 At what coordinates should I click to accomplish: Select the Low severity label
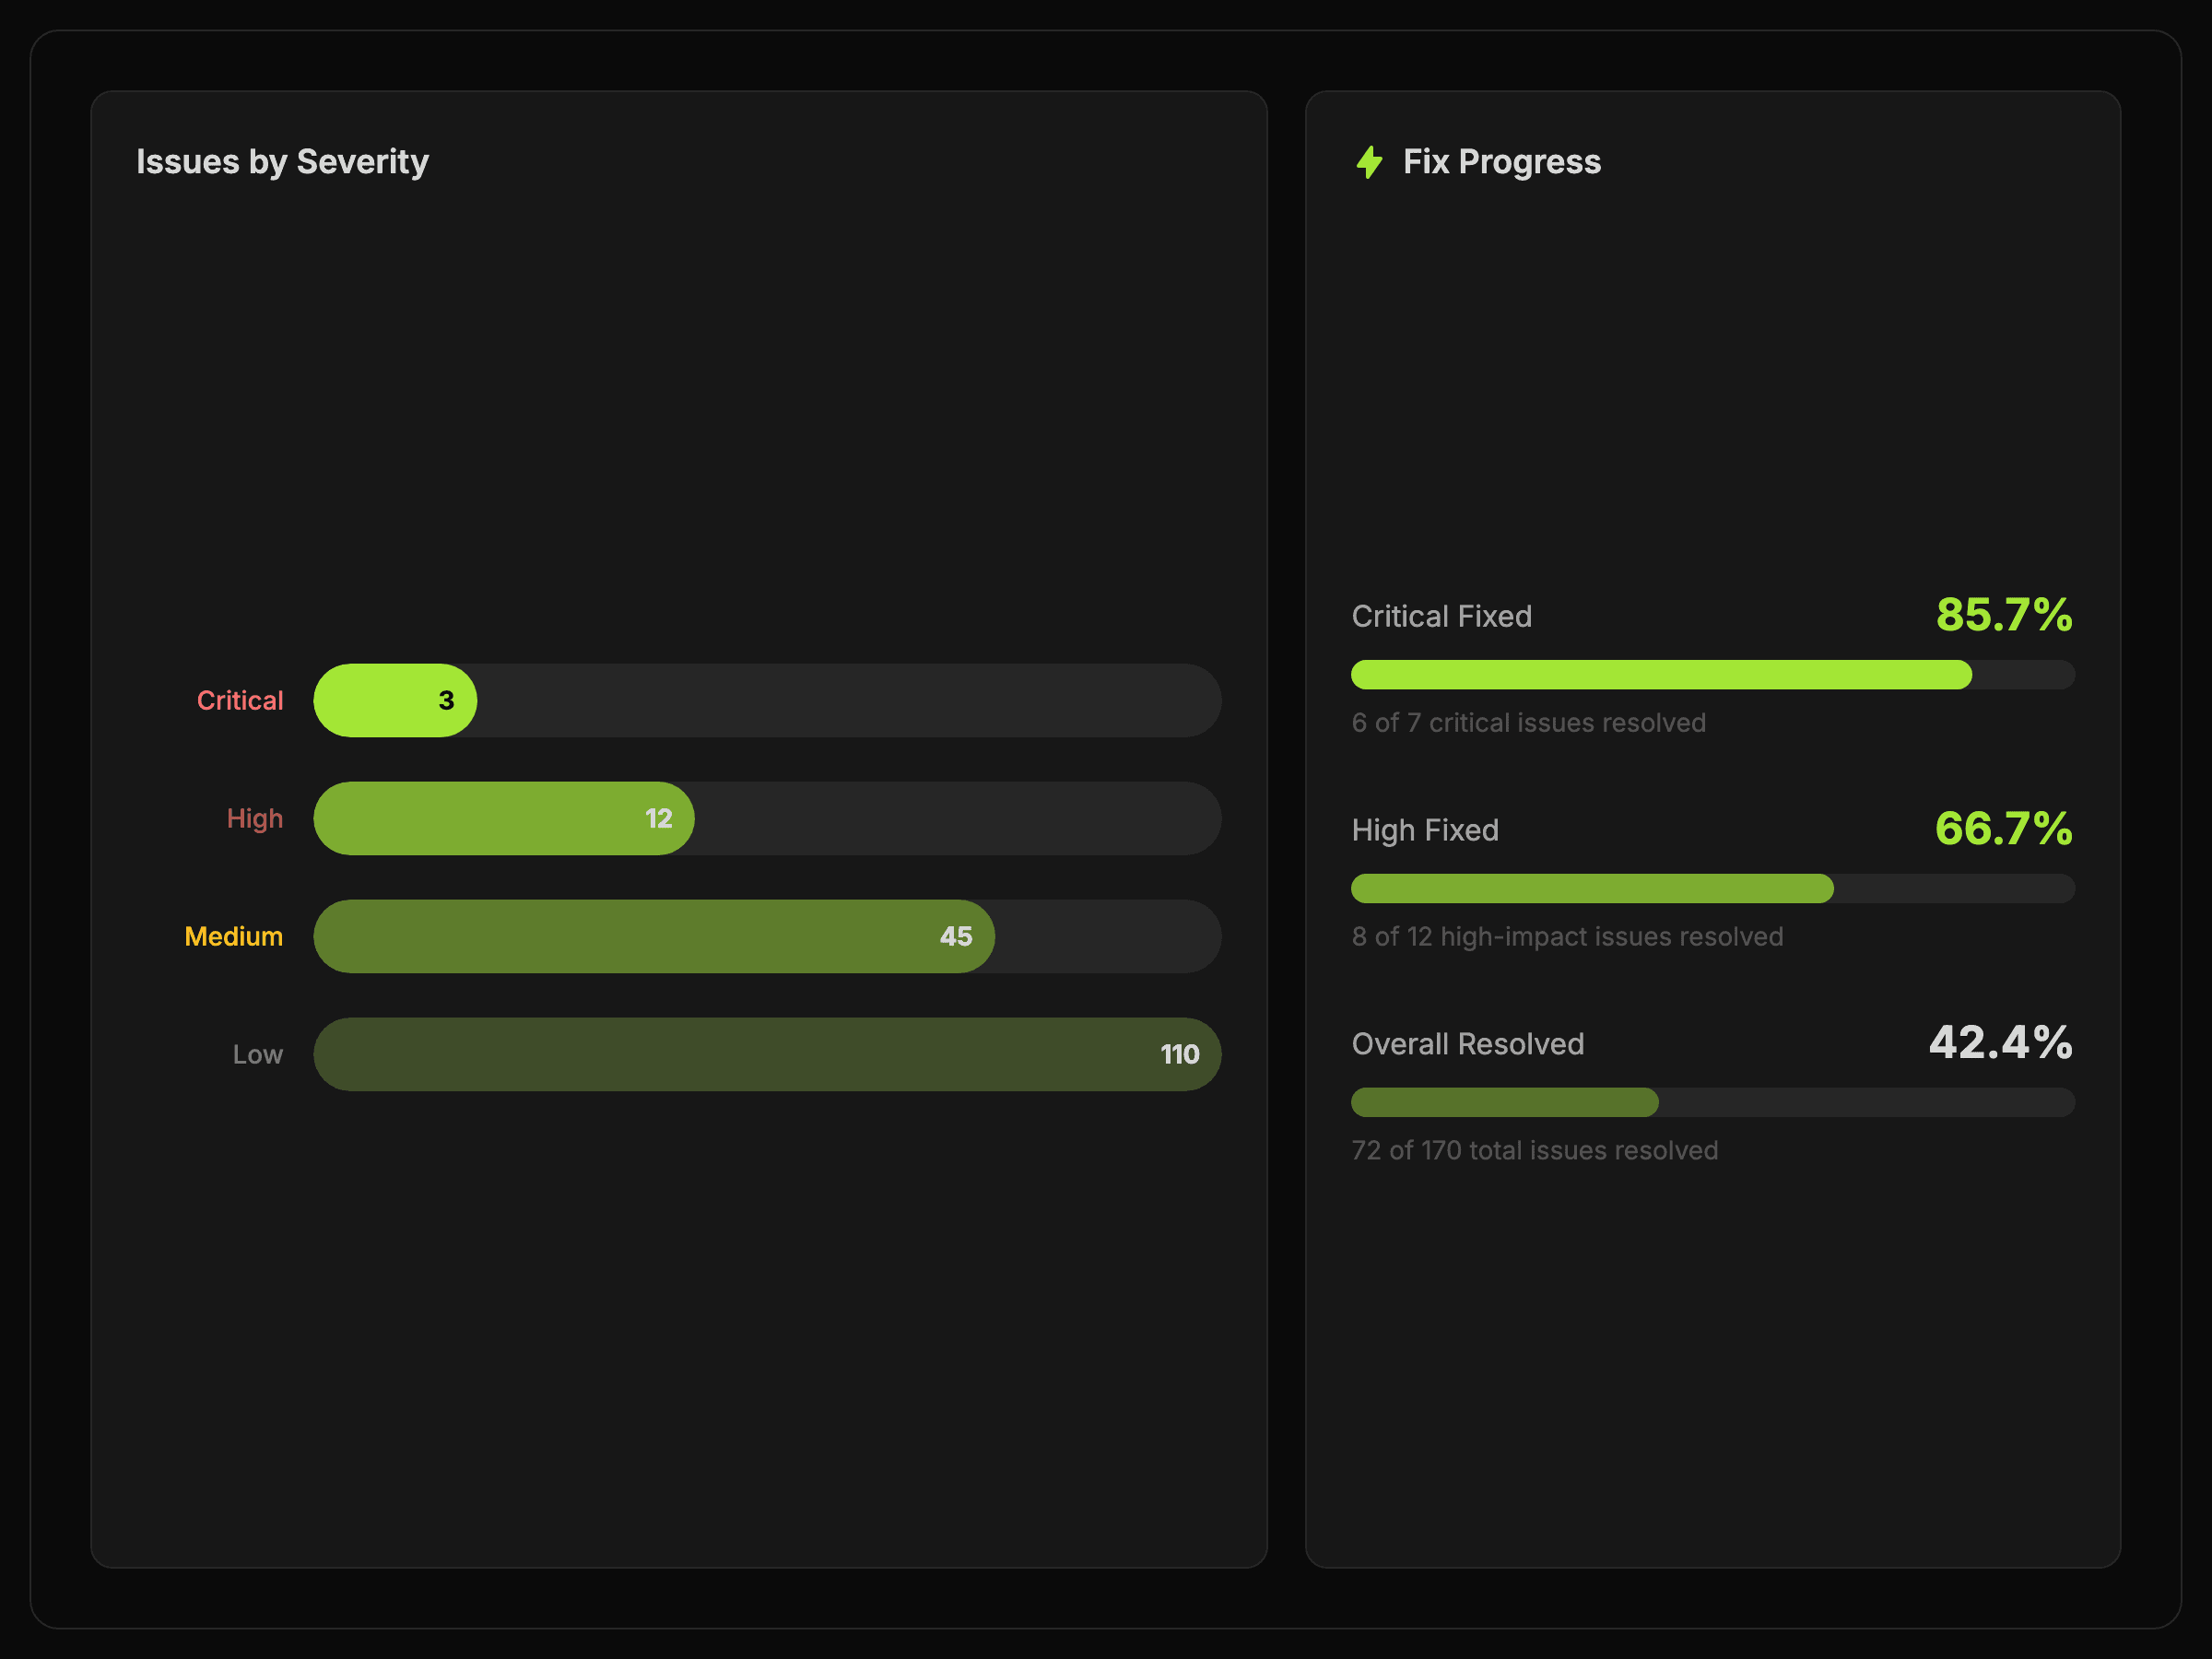[258, 1055]
